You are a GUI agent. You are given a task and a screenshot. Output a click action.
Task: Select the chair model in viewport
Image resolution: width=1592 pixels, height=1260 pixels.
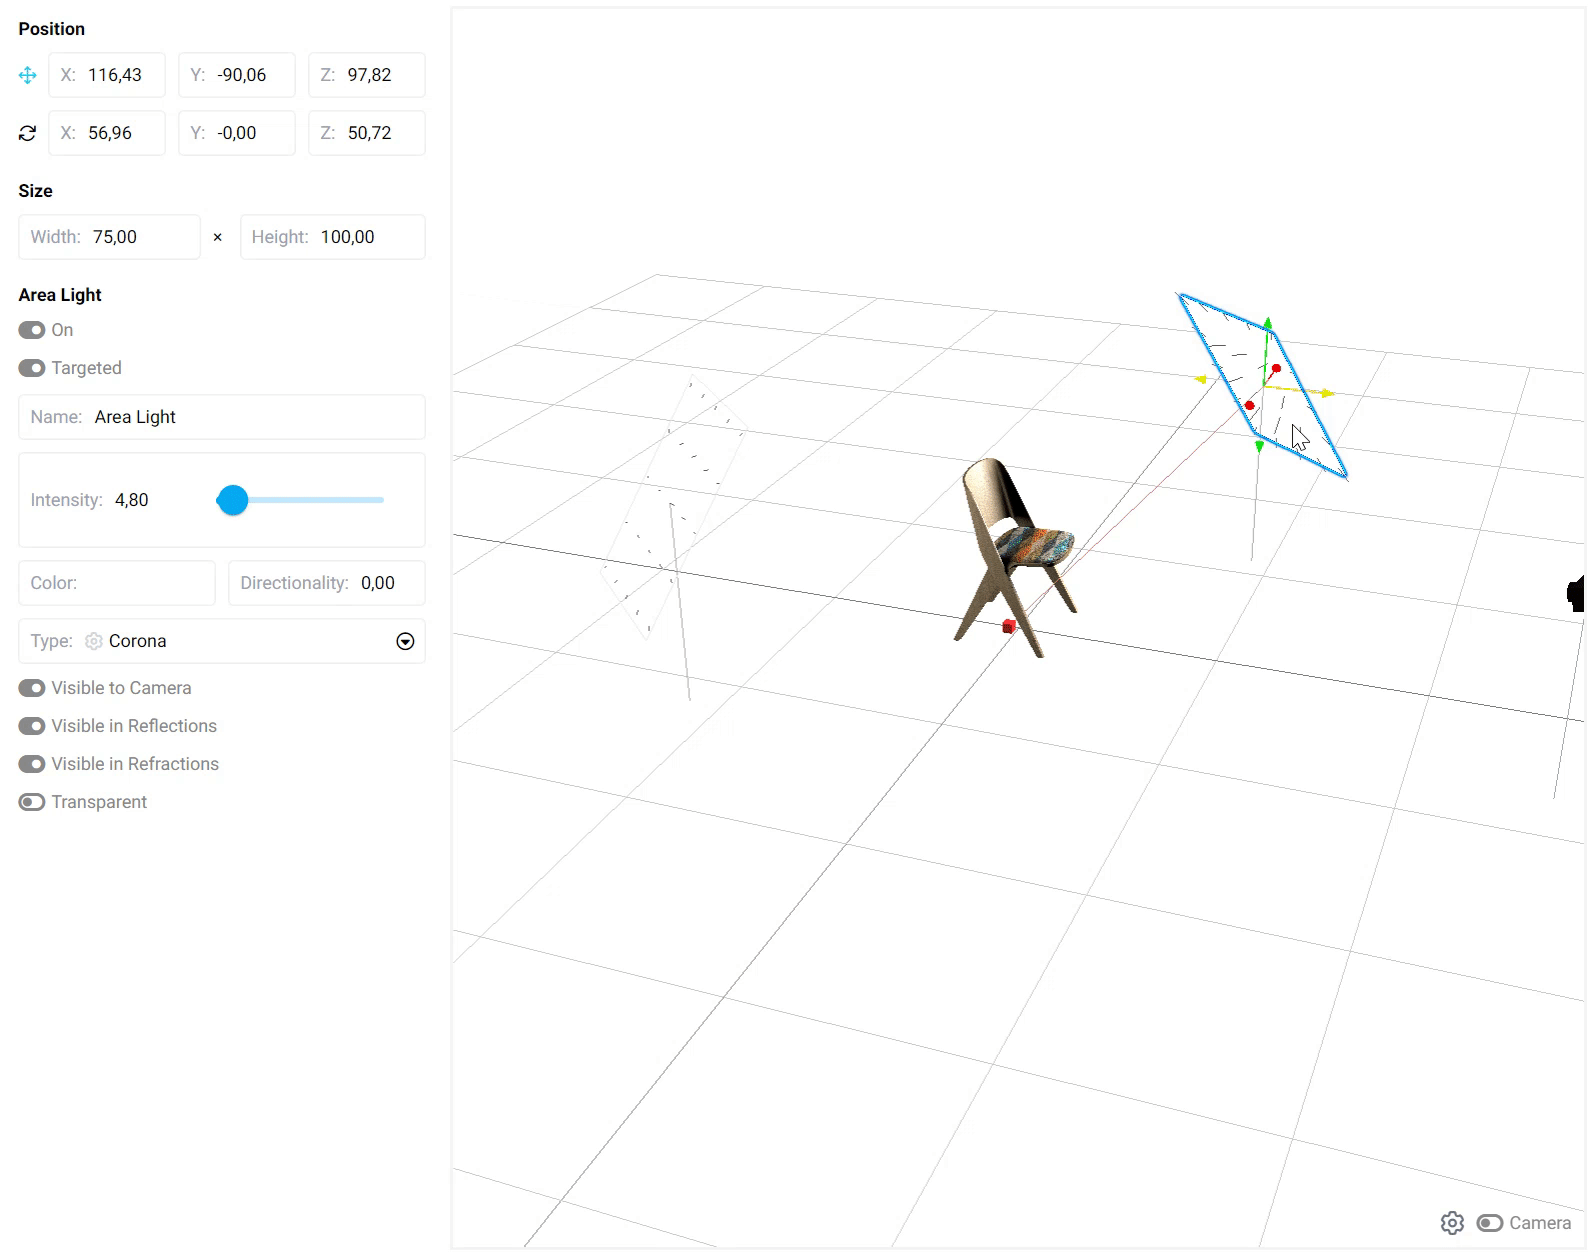pos(1012,550)
